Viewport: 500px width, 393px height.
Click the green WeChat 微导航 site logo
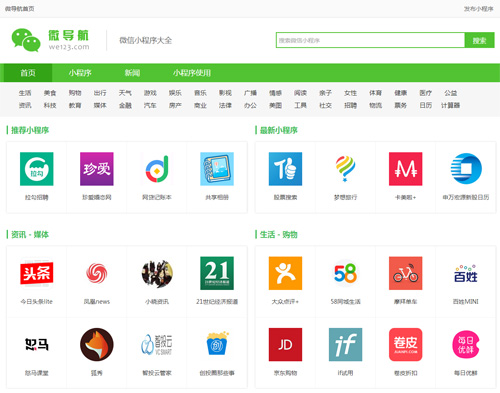coord(50,40)
